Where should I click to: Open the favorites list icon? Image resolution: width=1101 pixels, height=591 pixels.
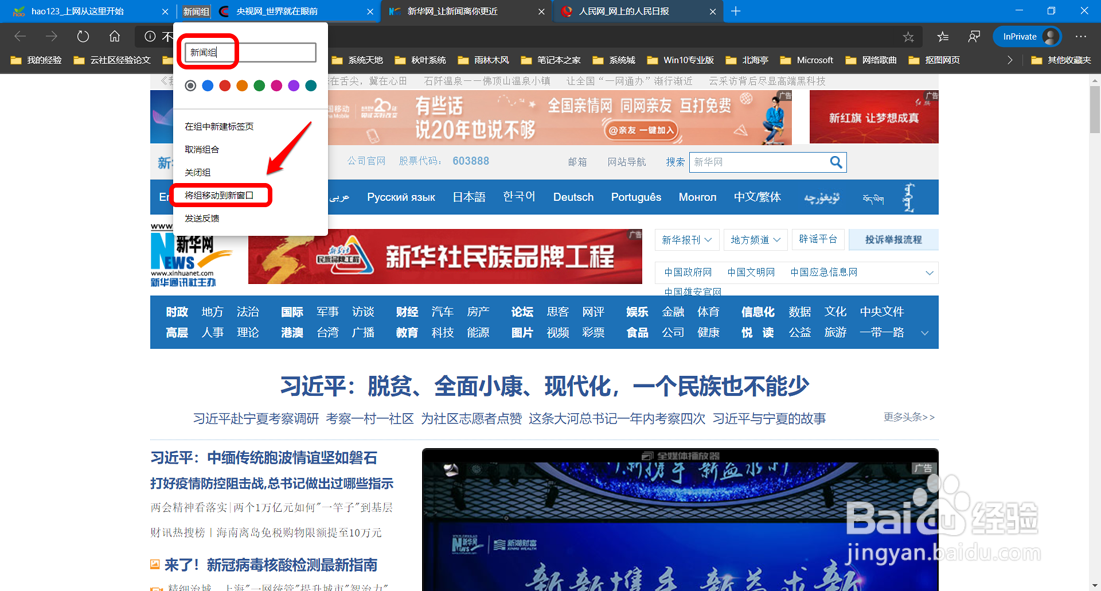pyautogui.click(x=942, y=36)
